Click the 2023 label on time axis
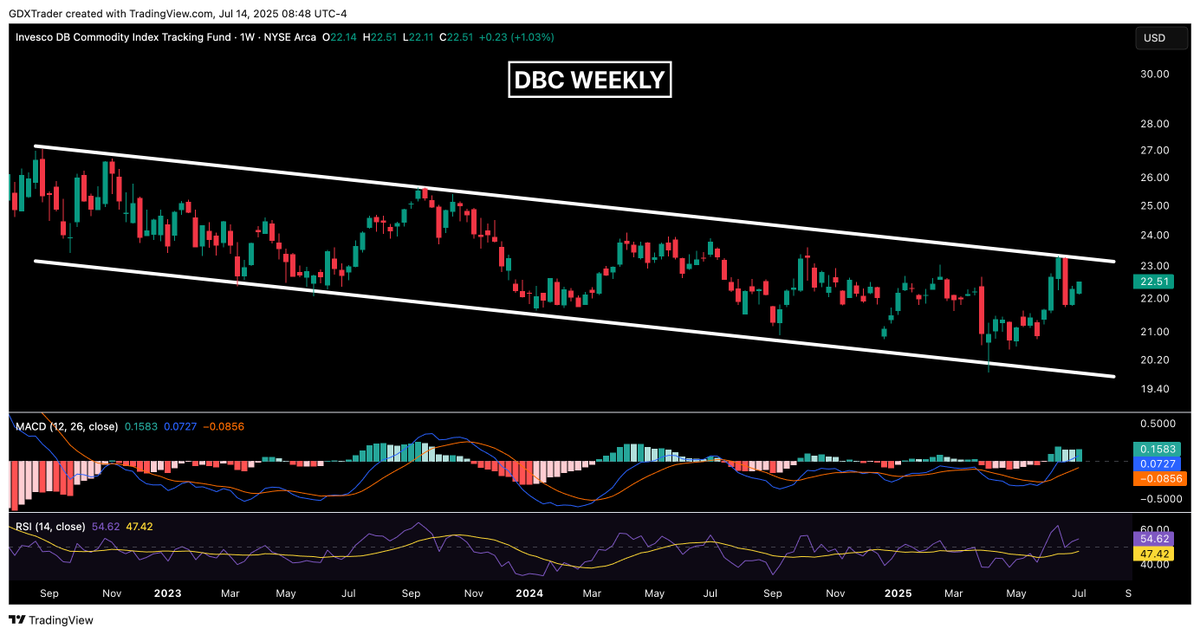 (x=167, y=593)
